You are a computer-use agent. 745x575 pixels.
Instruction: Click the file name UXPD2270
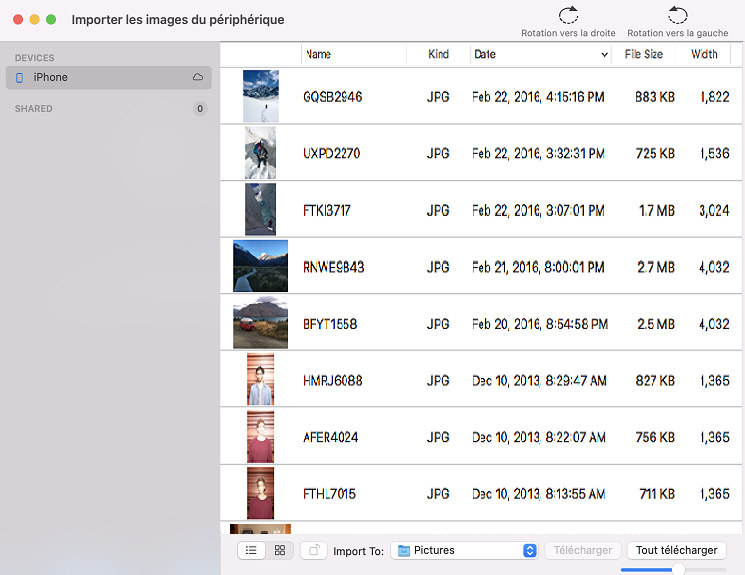(x=332, y=153)
